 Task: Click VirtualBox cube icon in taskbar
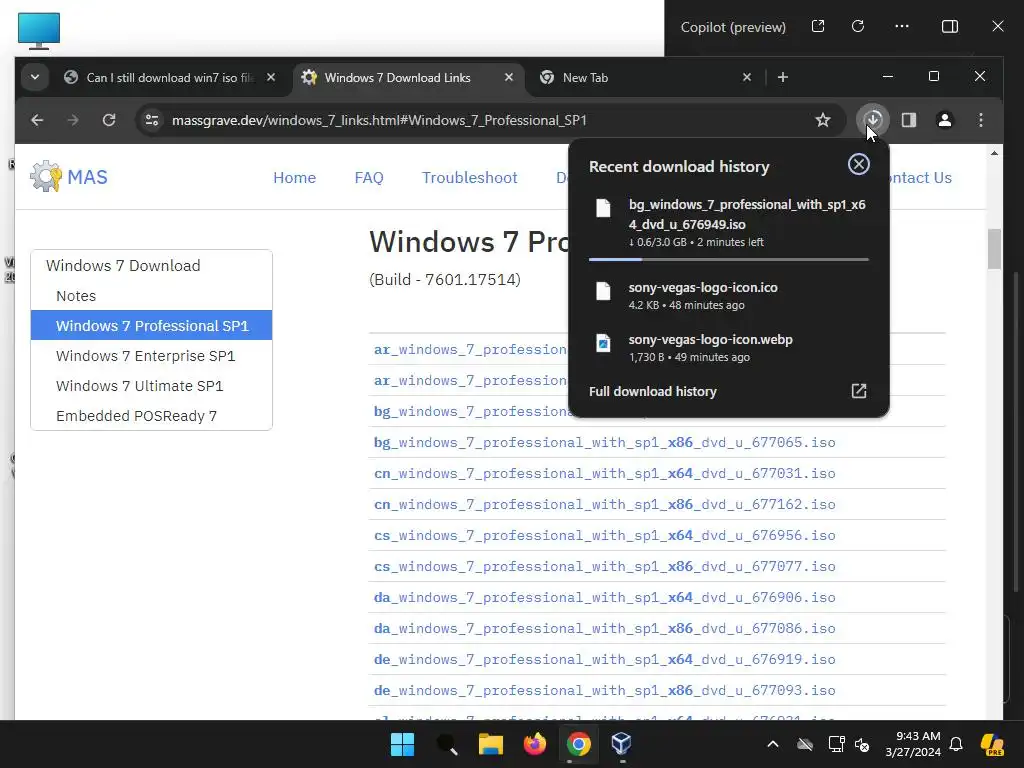[621, 744]
